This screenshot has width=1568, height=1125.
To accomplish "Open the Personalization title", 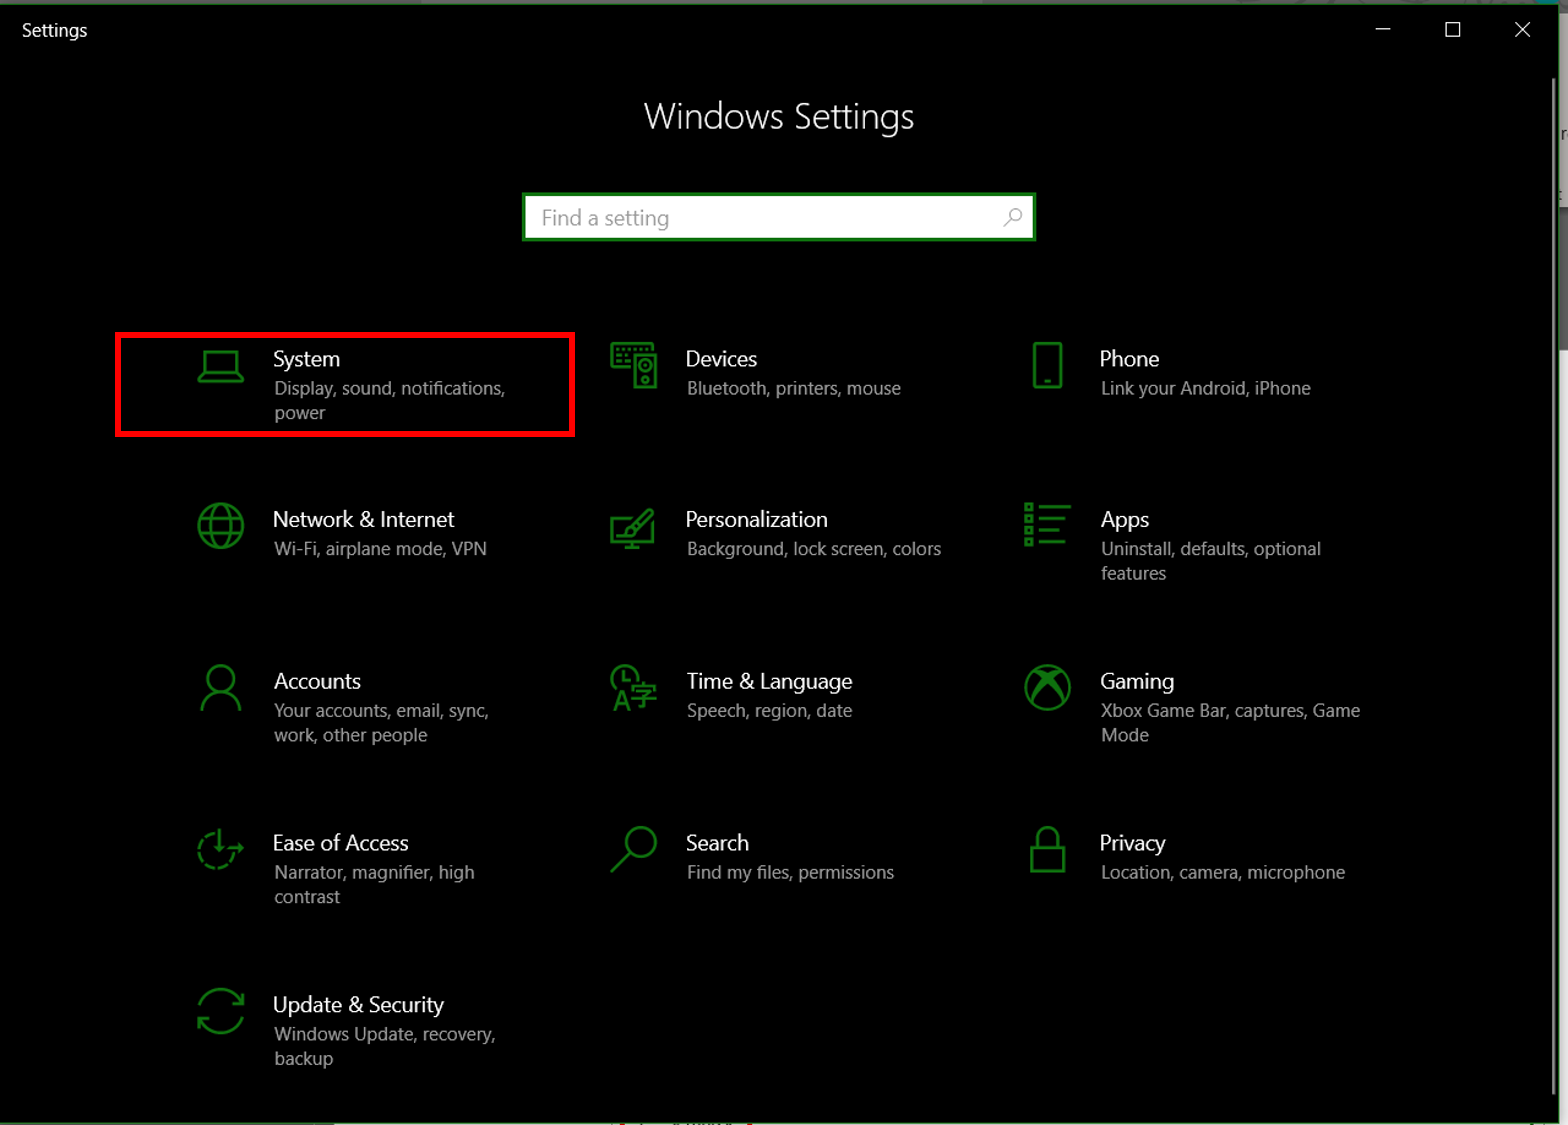I will [756, 520].
